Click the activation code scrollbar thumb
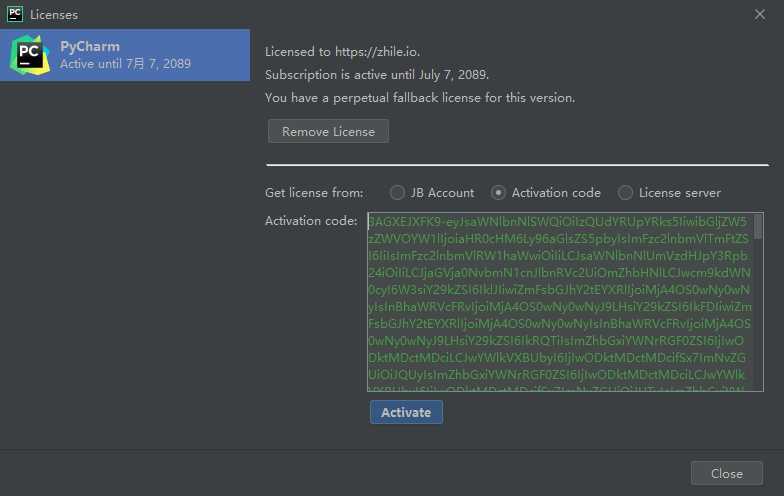The height and width of the screenshot is (496, 784). 758,226
